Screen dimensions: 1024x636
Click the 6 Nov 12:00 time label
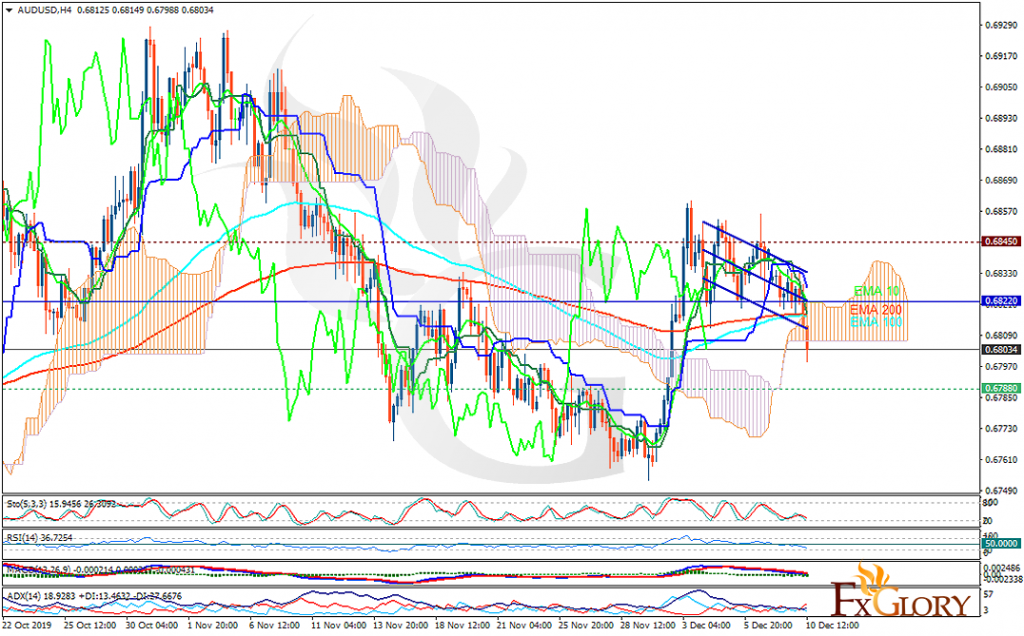tap(275, 625)
